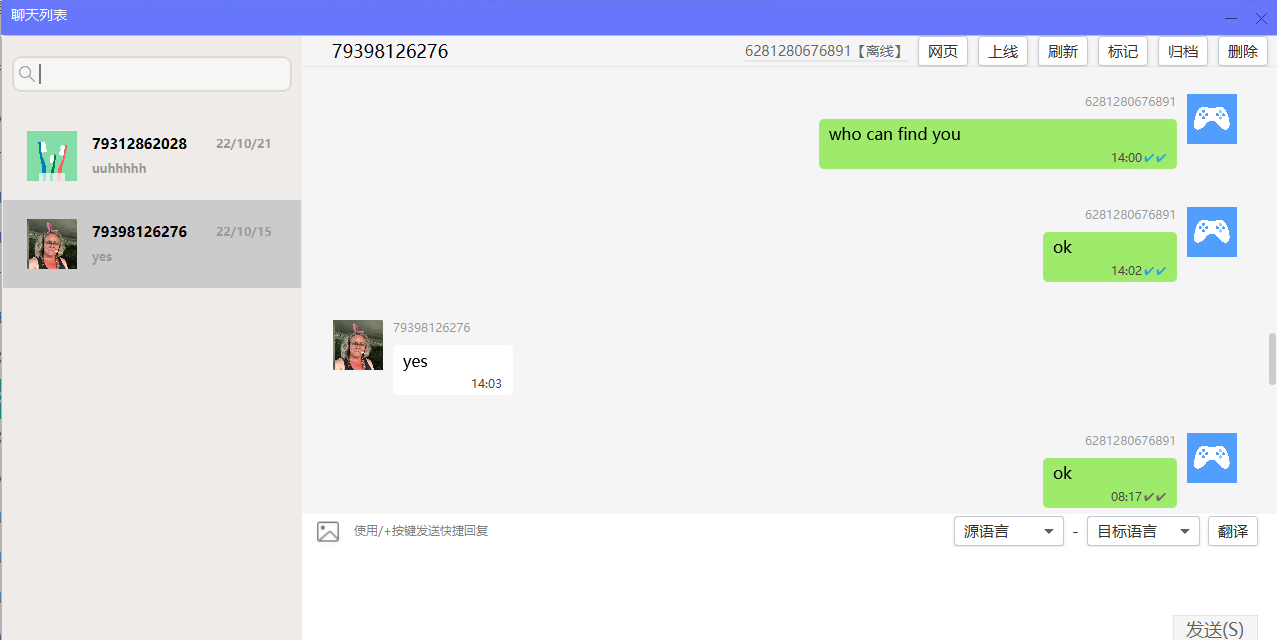Image resolution: width=1277 pixels, height=640 pixels.
Task: Click the 网页 button in the header
Action: pos(943,52)
